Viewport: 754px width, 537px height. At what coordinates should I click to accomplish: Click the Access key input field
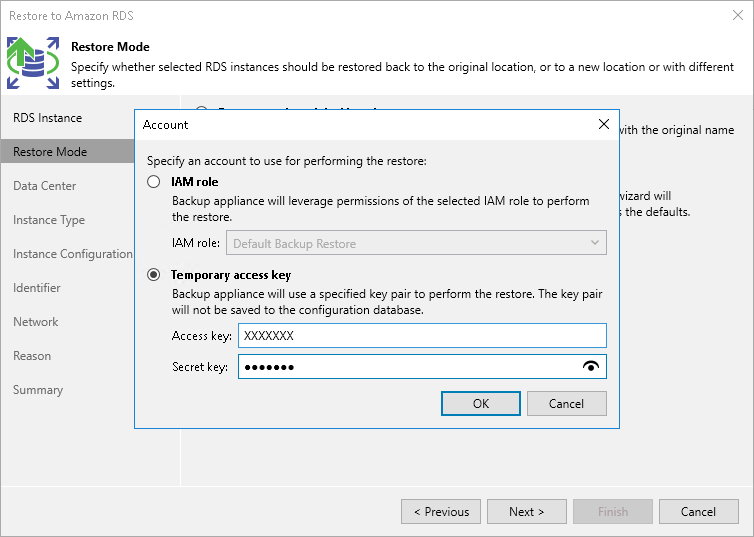coord(422,336)
